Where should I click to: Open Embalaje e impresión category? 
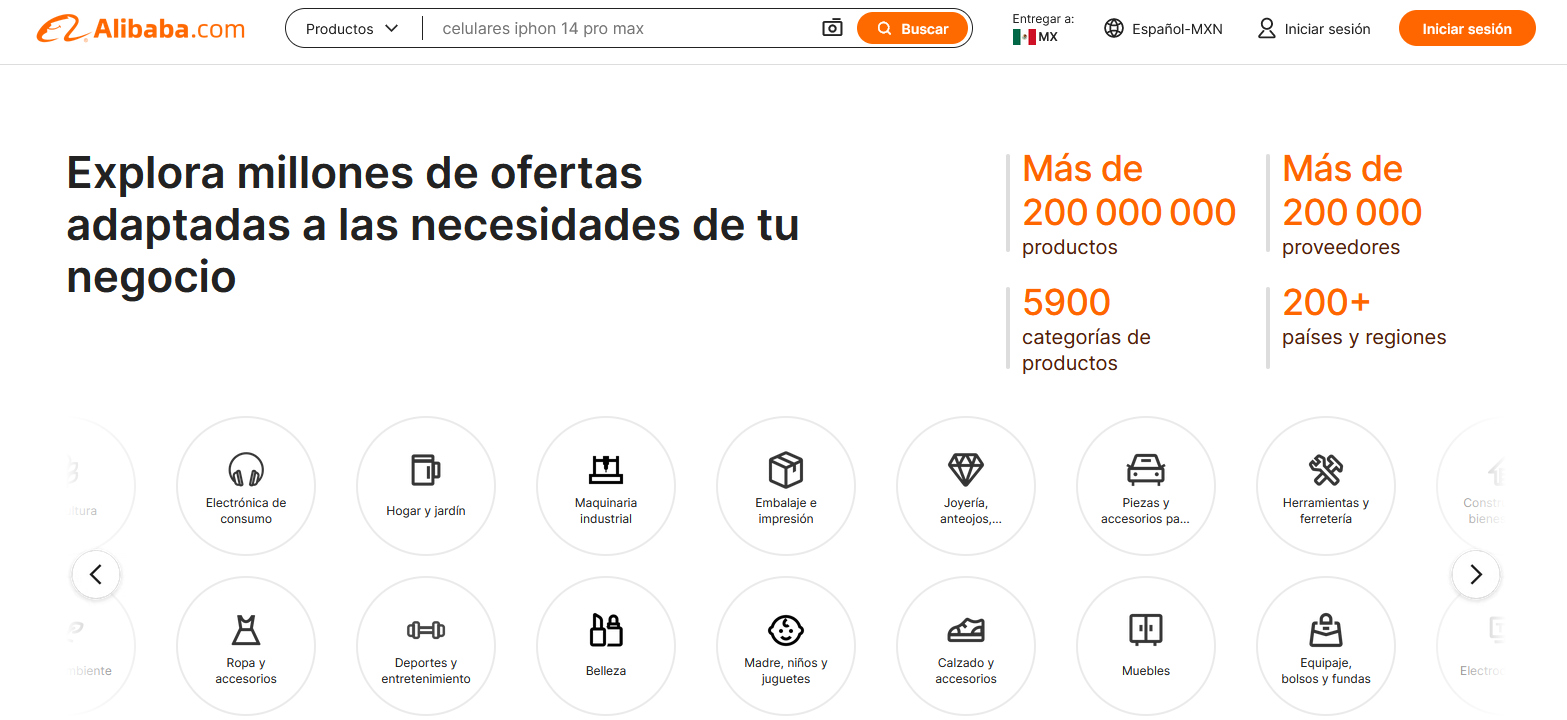pos(786,486)
